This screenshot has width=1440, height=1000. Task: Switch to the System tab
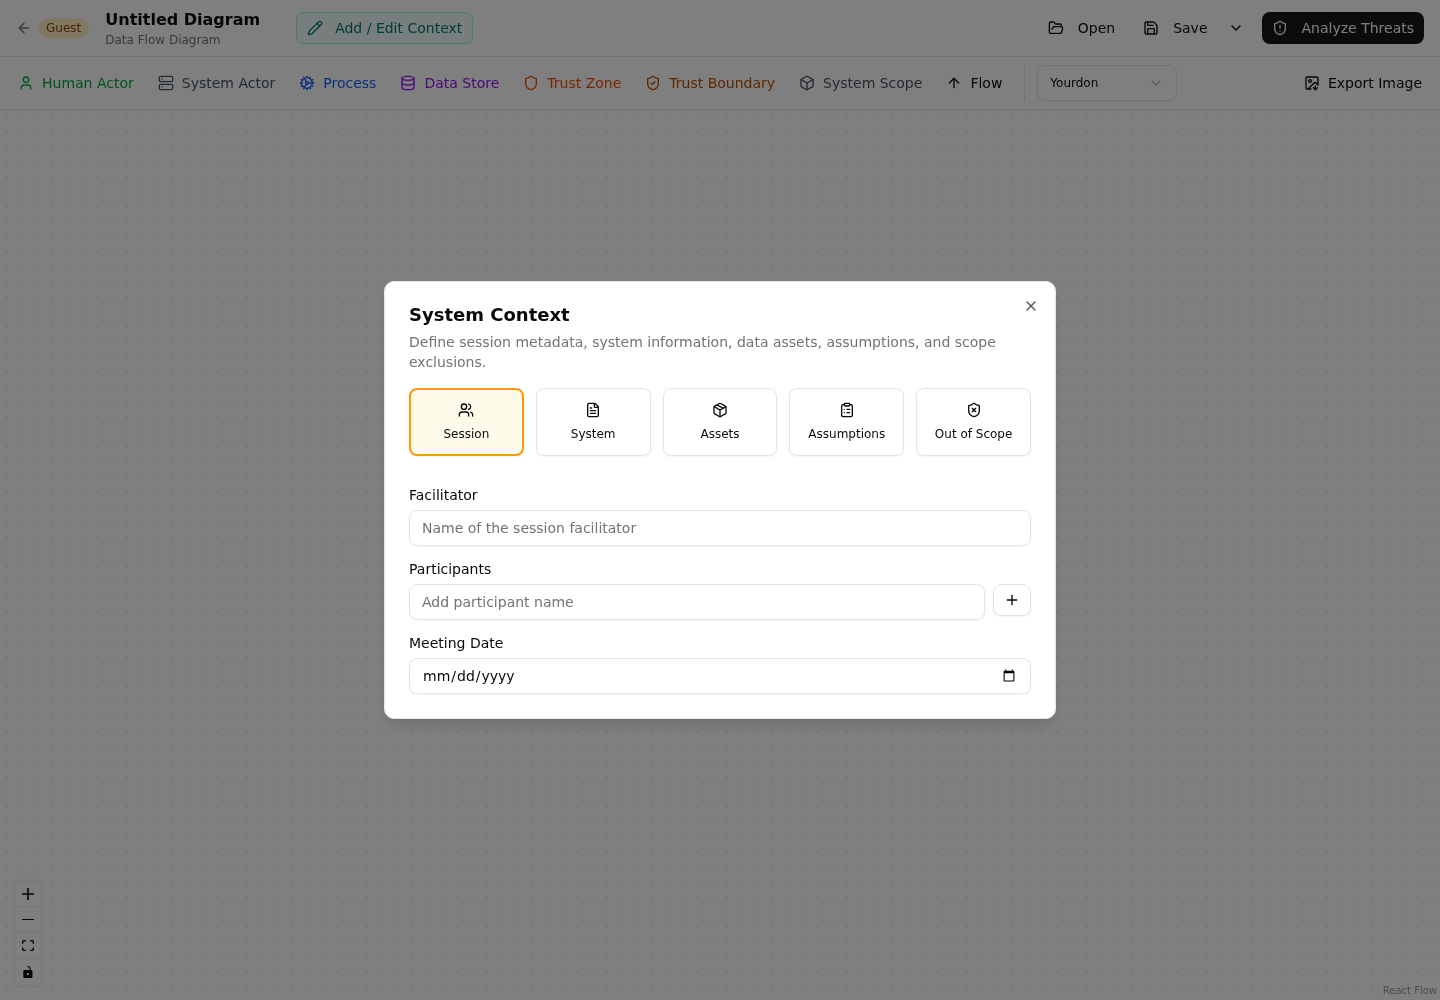[x=593, y=422]
